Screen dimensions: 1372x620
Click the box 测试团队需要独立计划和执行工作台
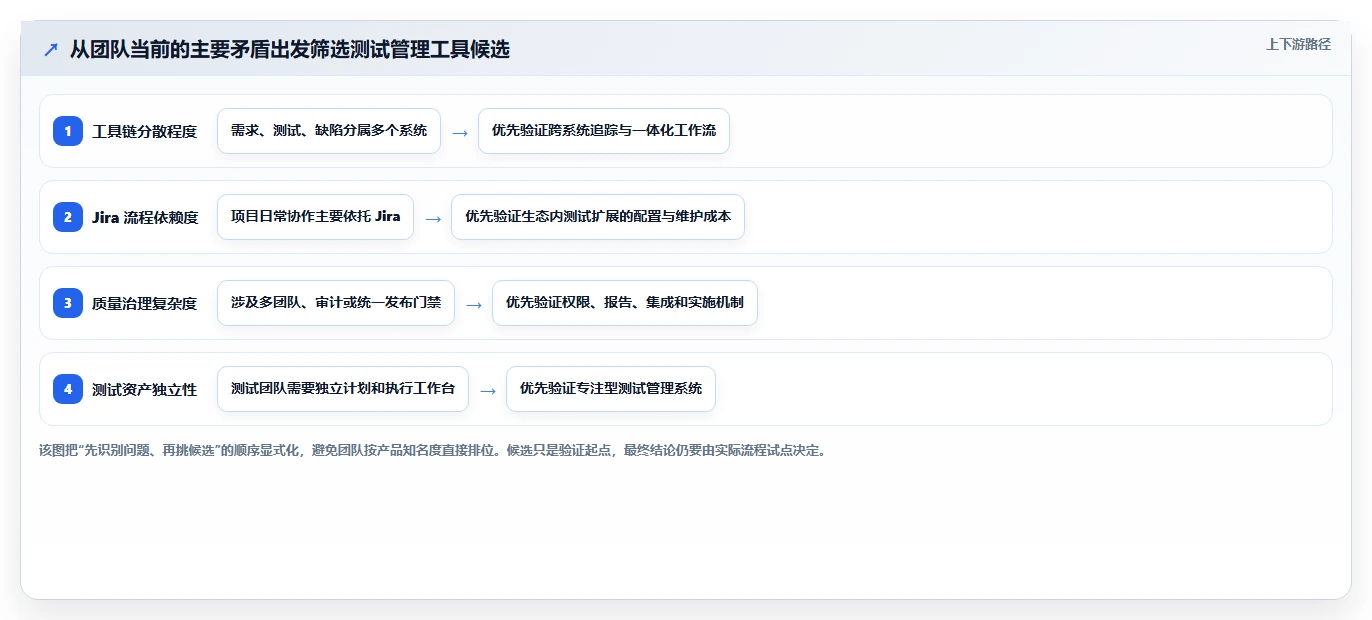click(x=343, y=389)
